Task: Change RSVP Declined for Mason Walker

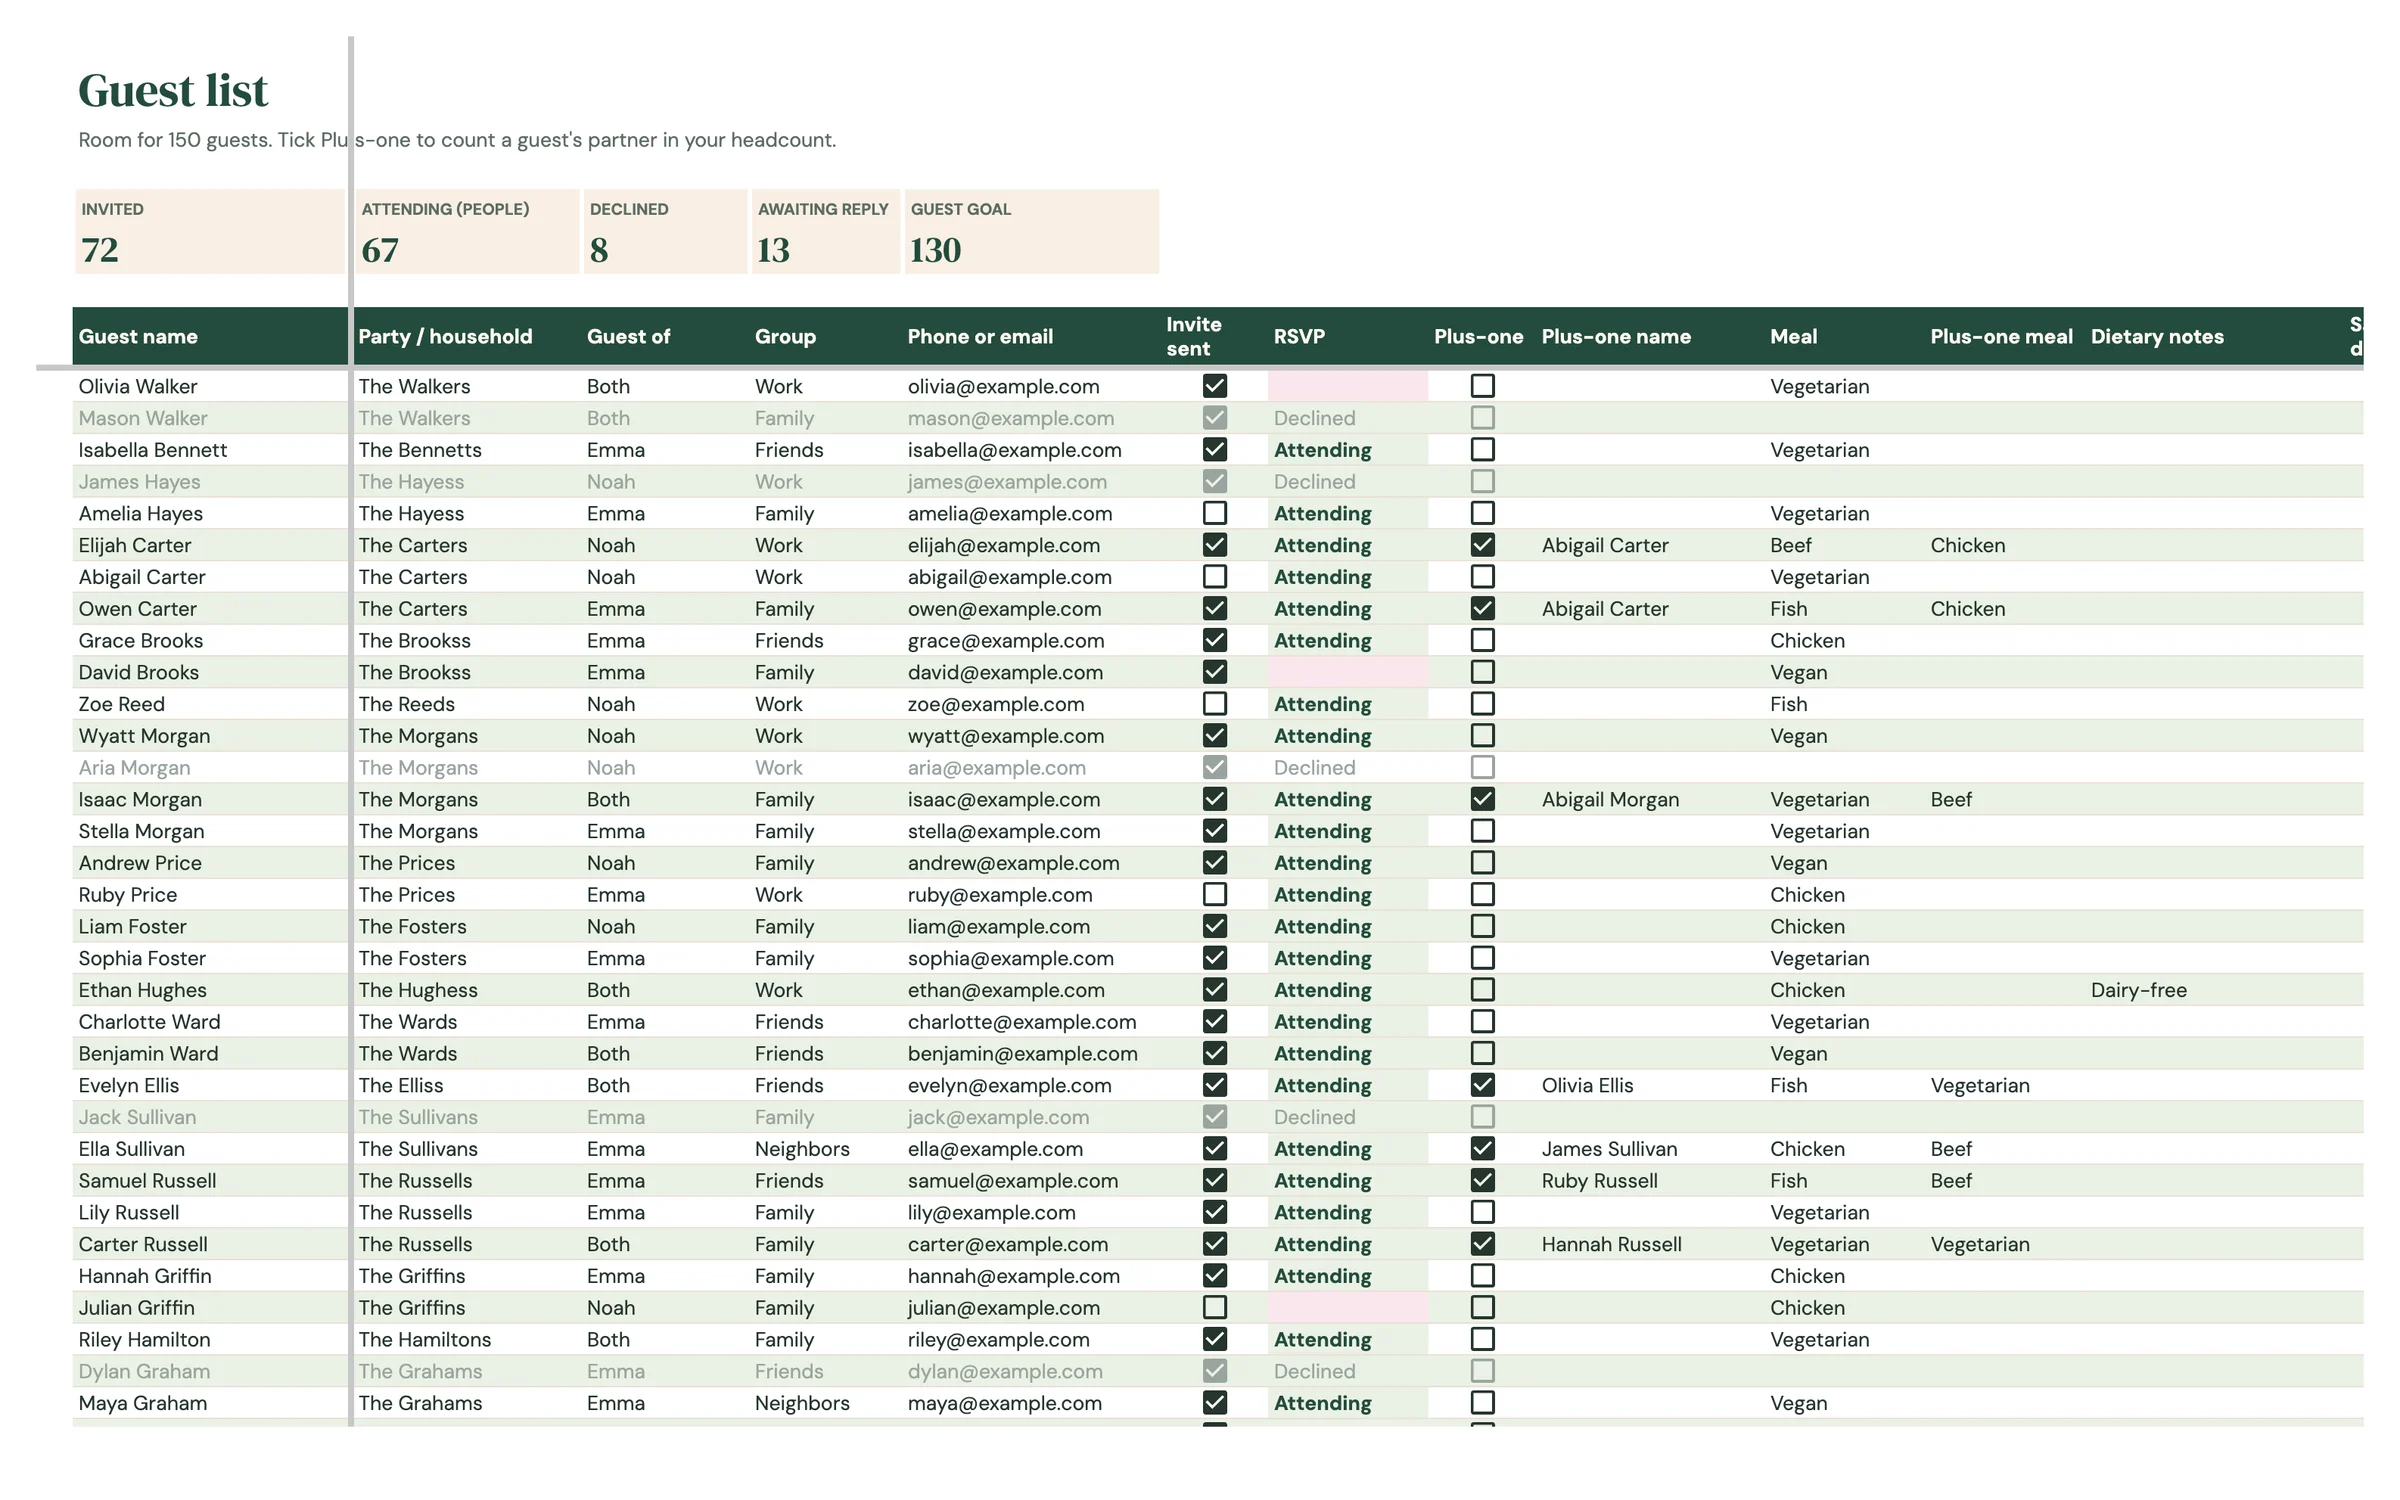Action: pos(1348,418)
